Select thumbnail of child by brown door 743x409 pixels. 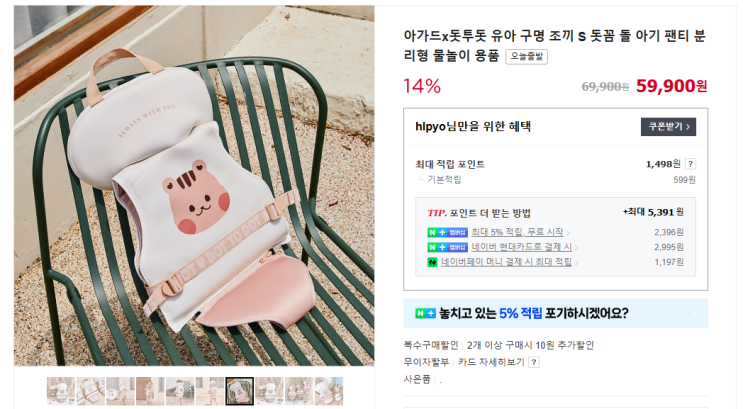click(150, 391)
